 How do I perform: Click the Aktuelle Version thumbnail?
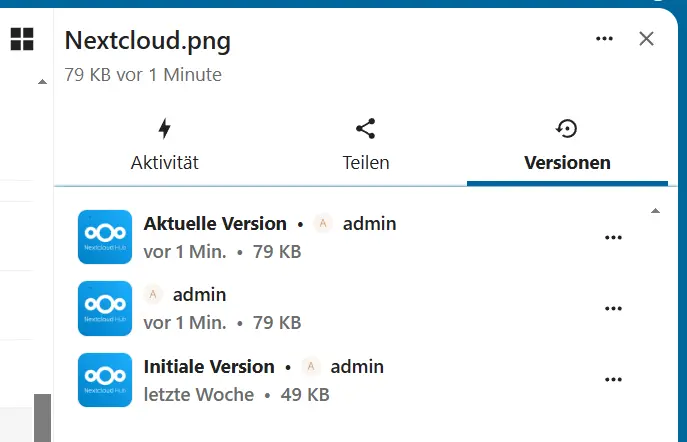click(x=105, y=237)
